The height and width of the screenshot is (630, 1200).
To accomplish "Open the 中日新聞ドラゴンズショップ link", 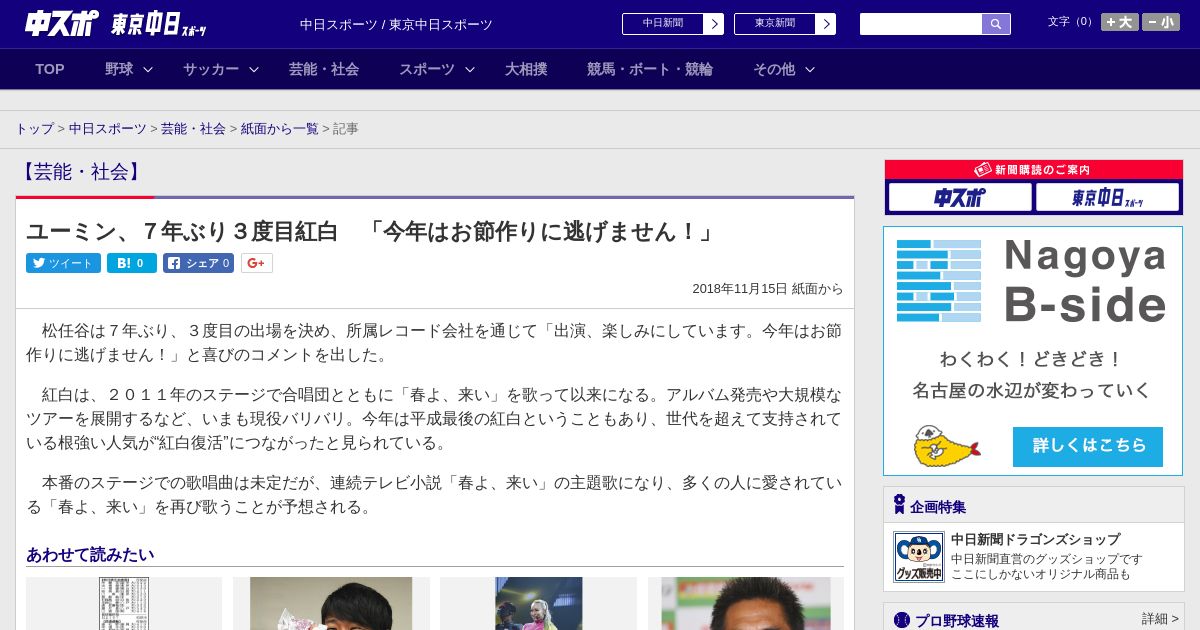I will tap(1036, 539).
